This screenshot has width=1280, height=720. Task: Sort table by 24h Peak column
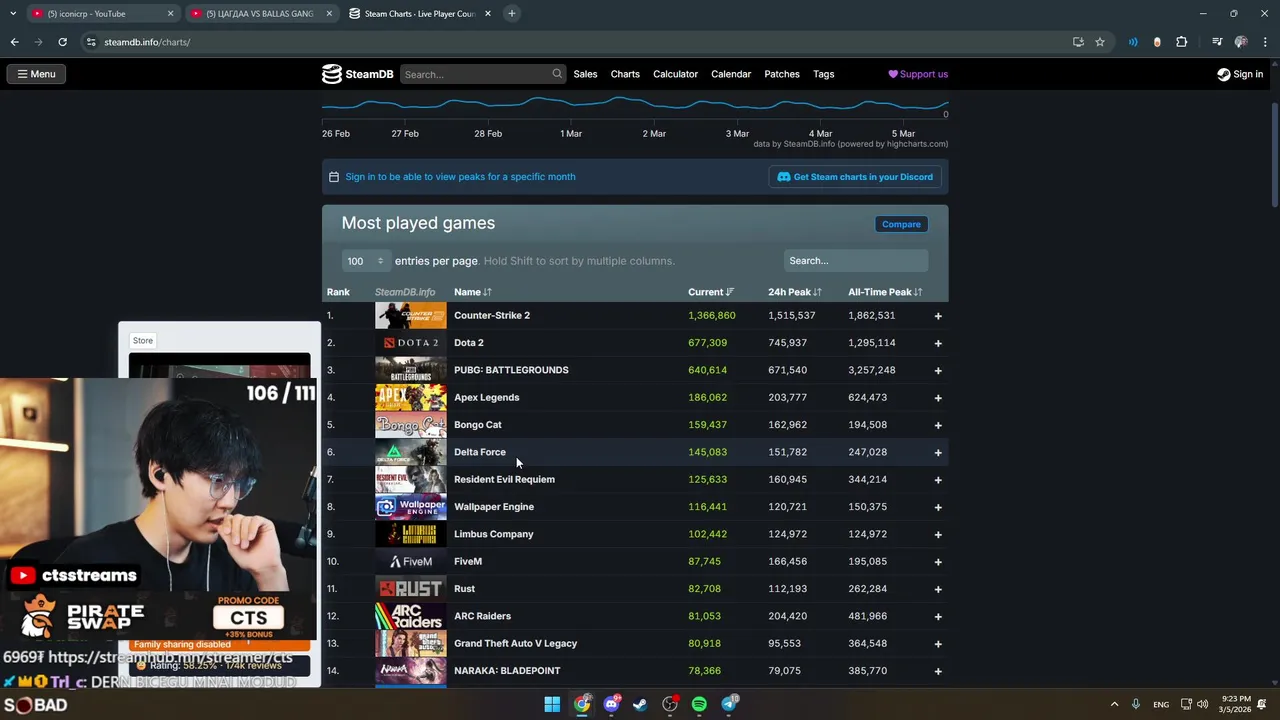(x=795, y=292)
